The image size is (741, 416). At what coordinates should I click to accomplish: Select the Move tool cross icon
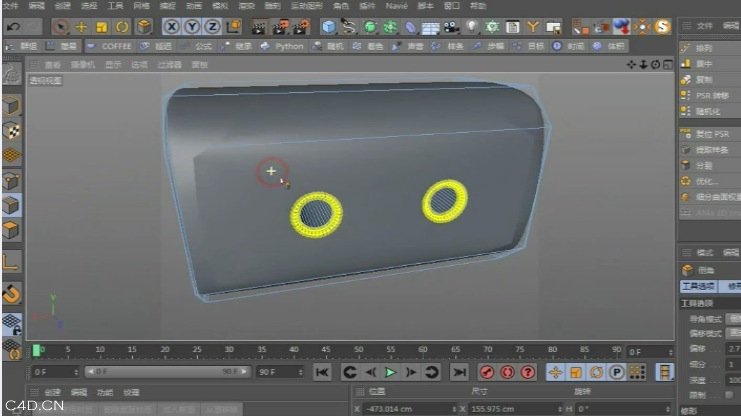(81, 27)
